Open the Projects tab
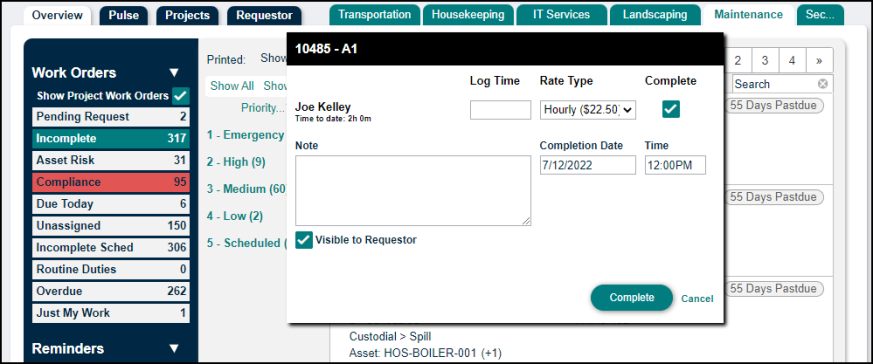Screen dimensions: 873x364 click(x=187, y=15)
